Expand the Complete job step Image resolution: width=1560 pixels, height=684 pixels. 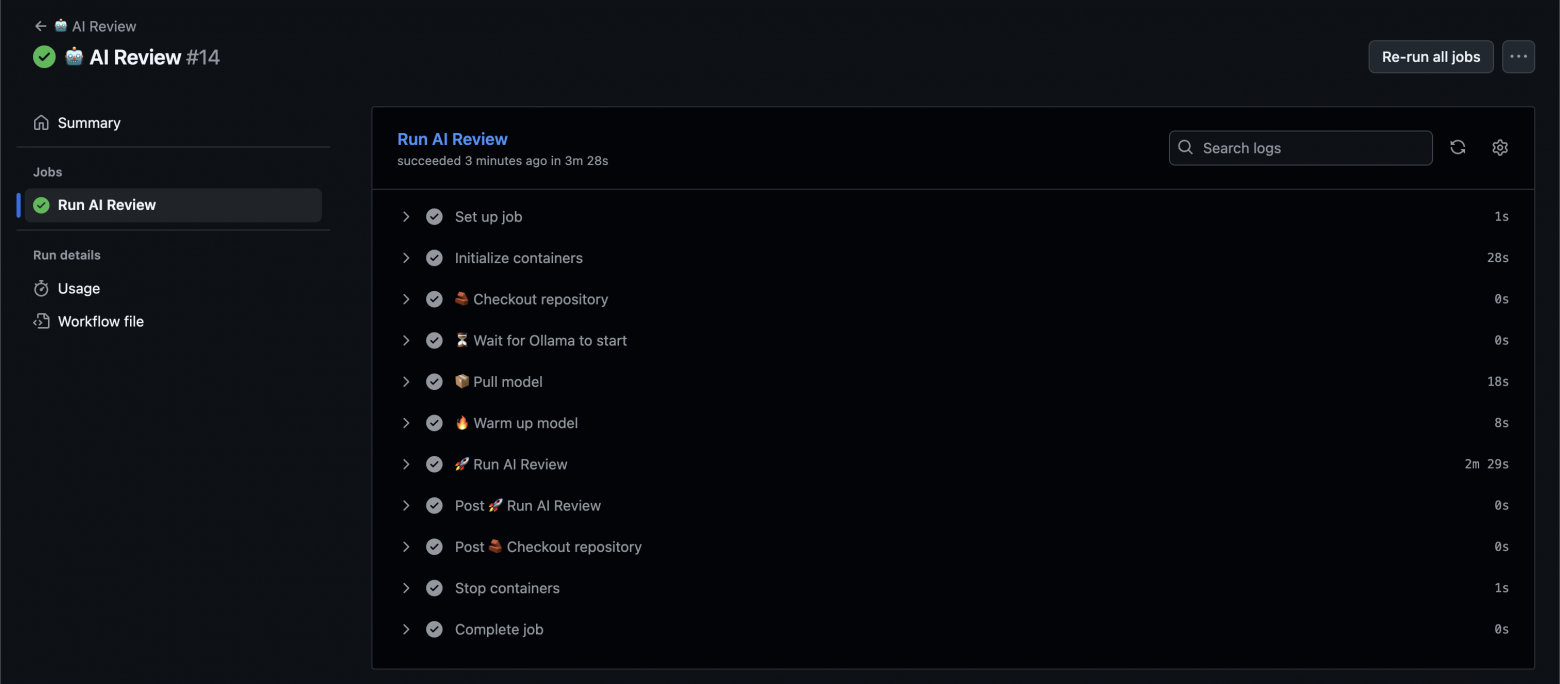click(406, 630)
